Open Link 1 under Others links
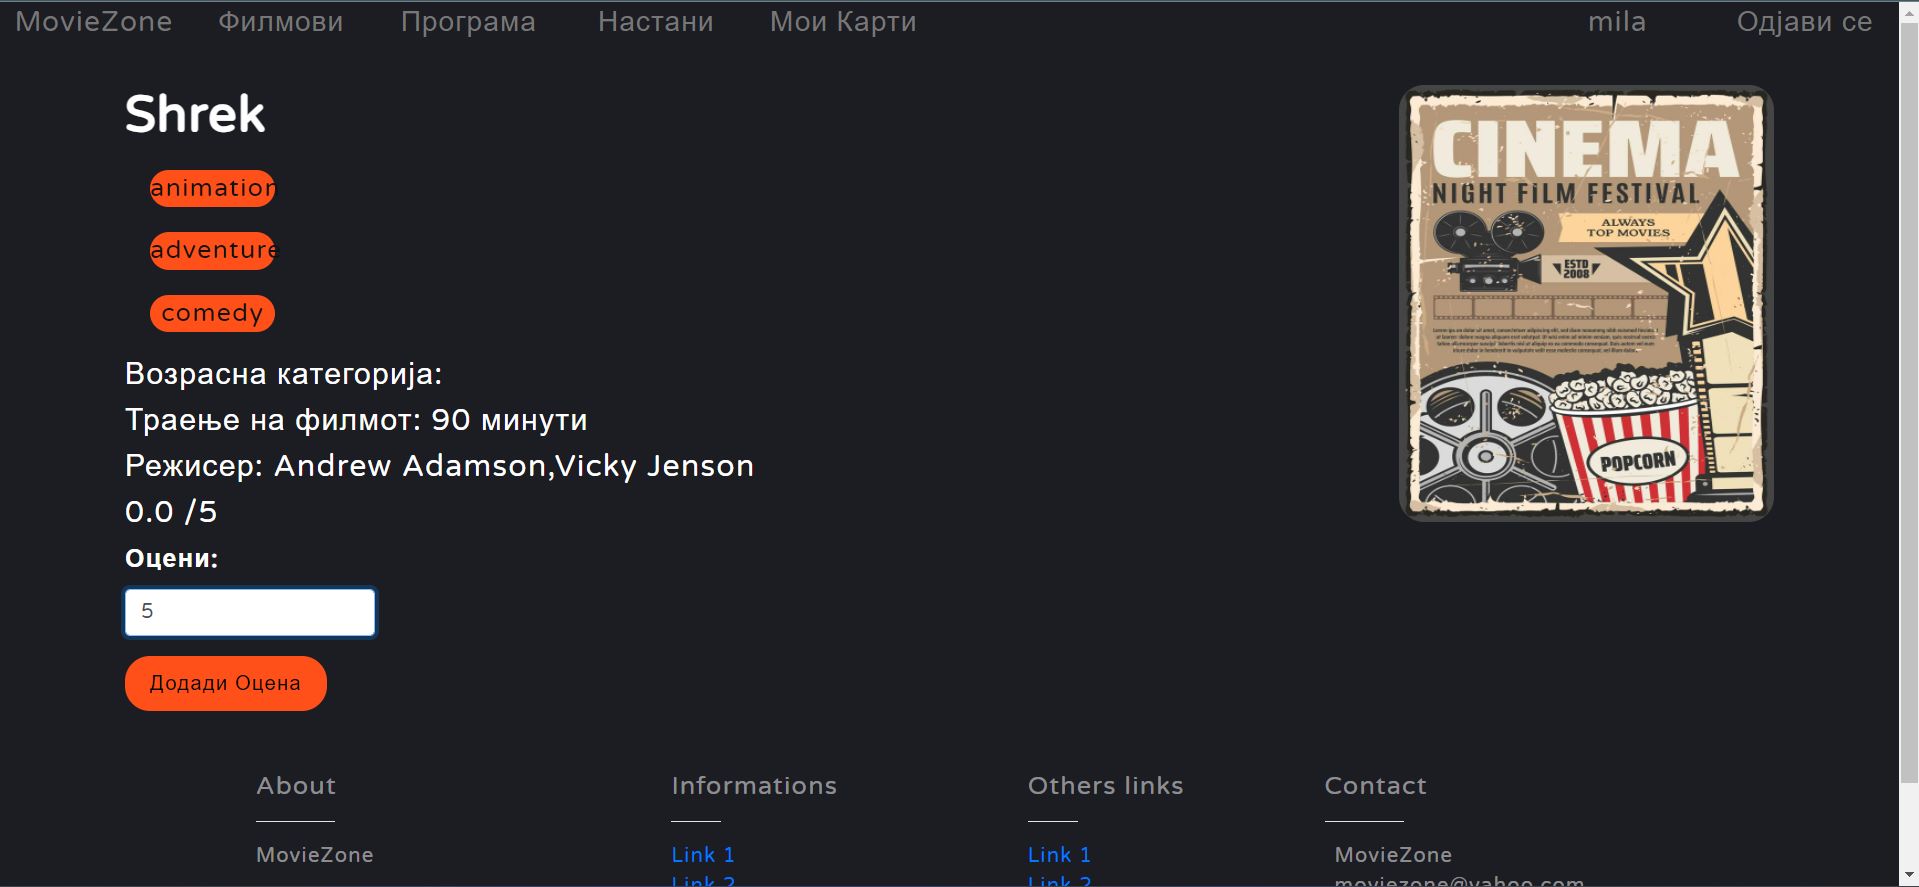 [1059, 855]
